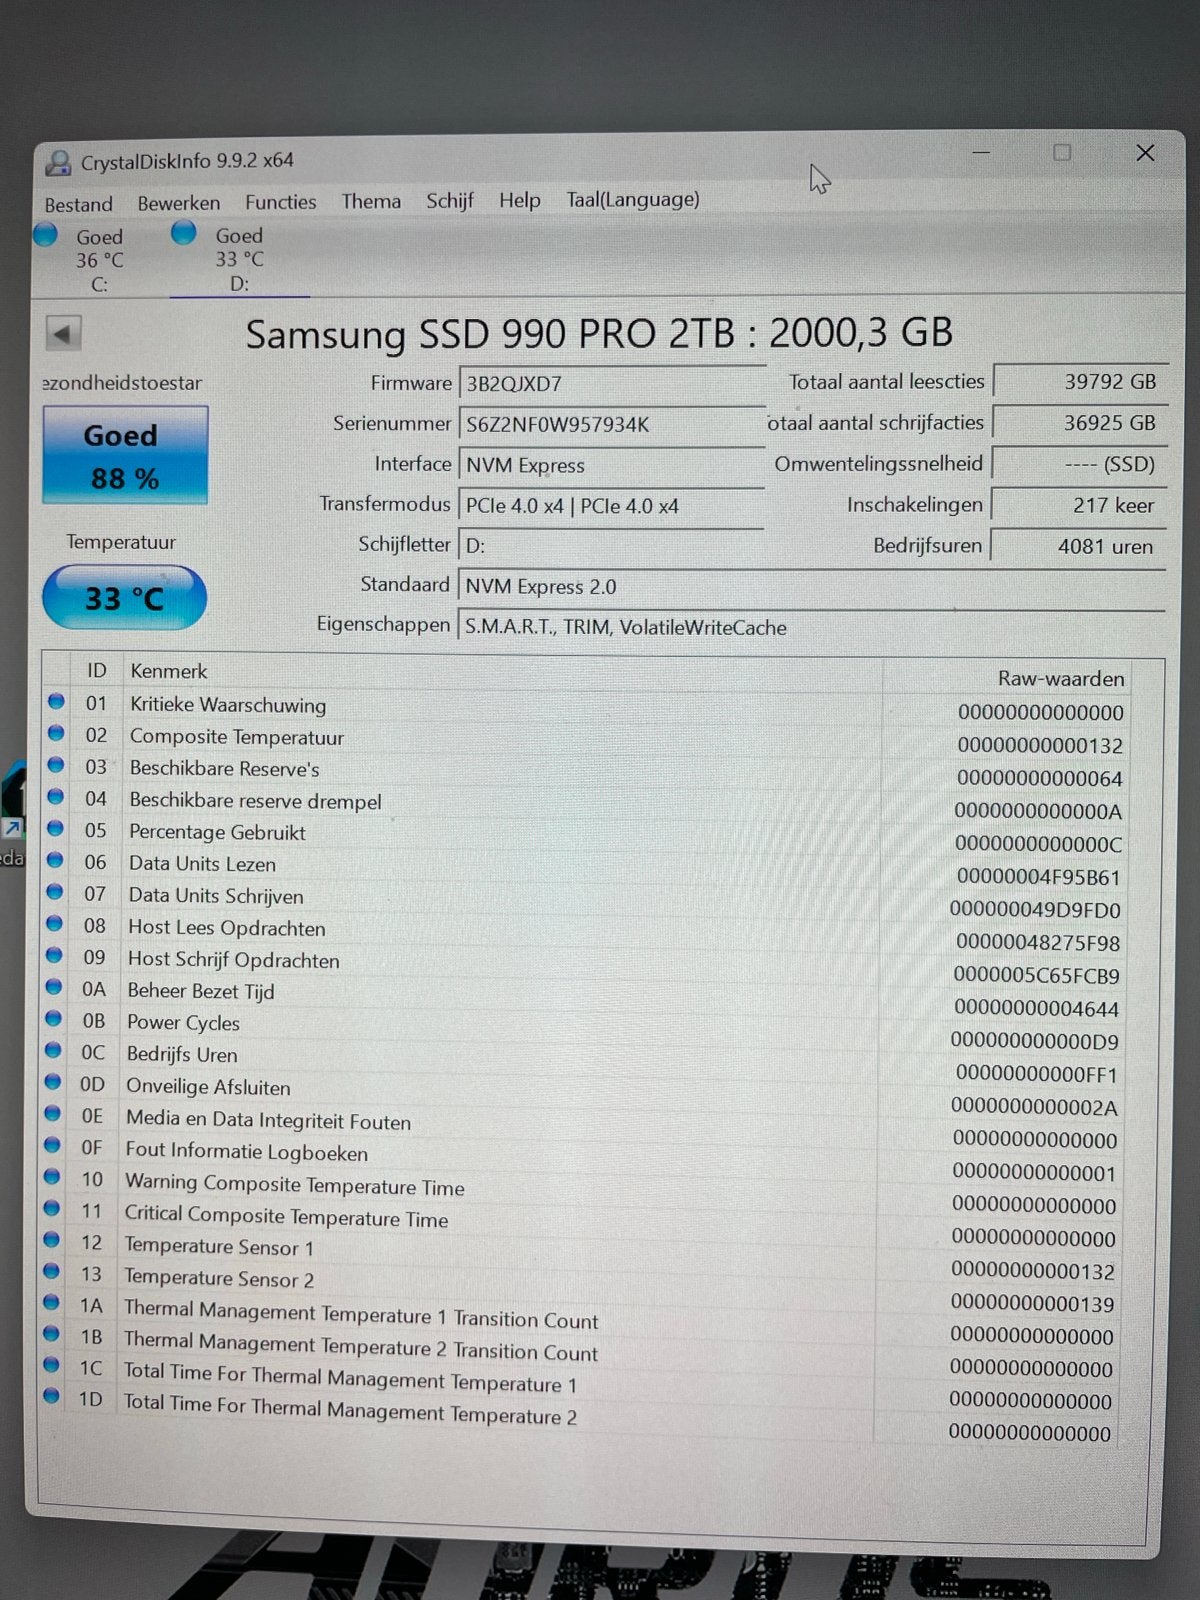Click the status dot of Power Cycles row
Viewport: 1200px width, 1600px height.
click(54, 1018)
